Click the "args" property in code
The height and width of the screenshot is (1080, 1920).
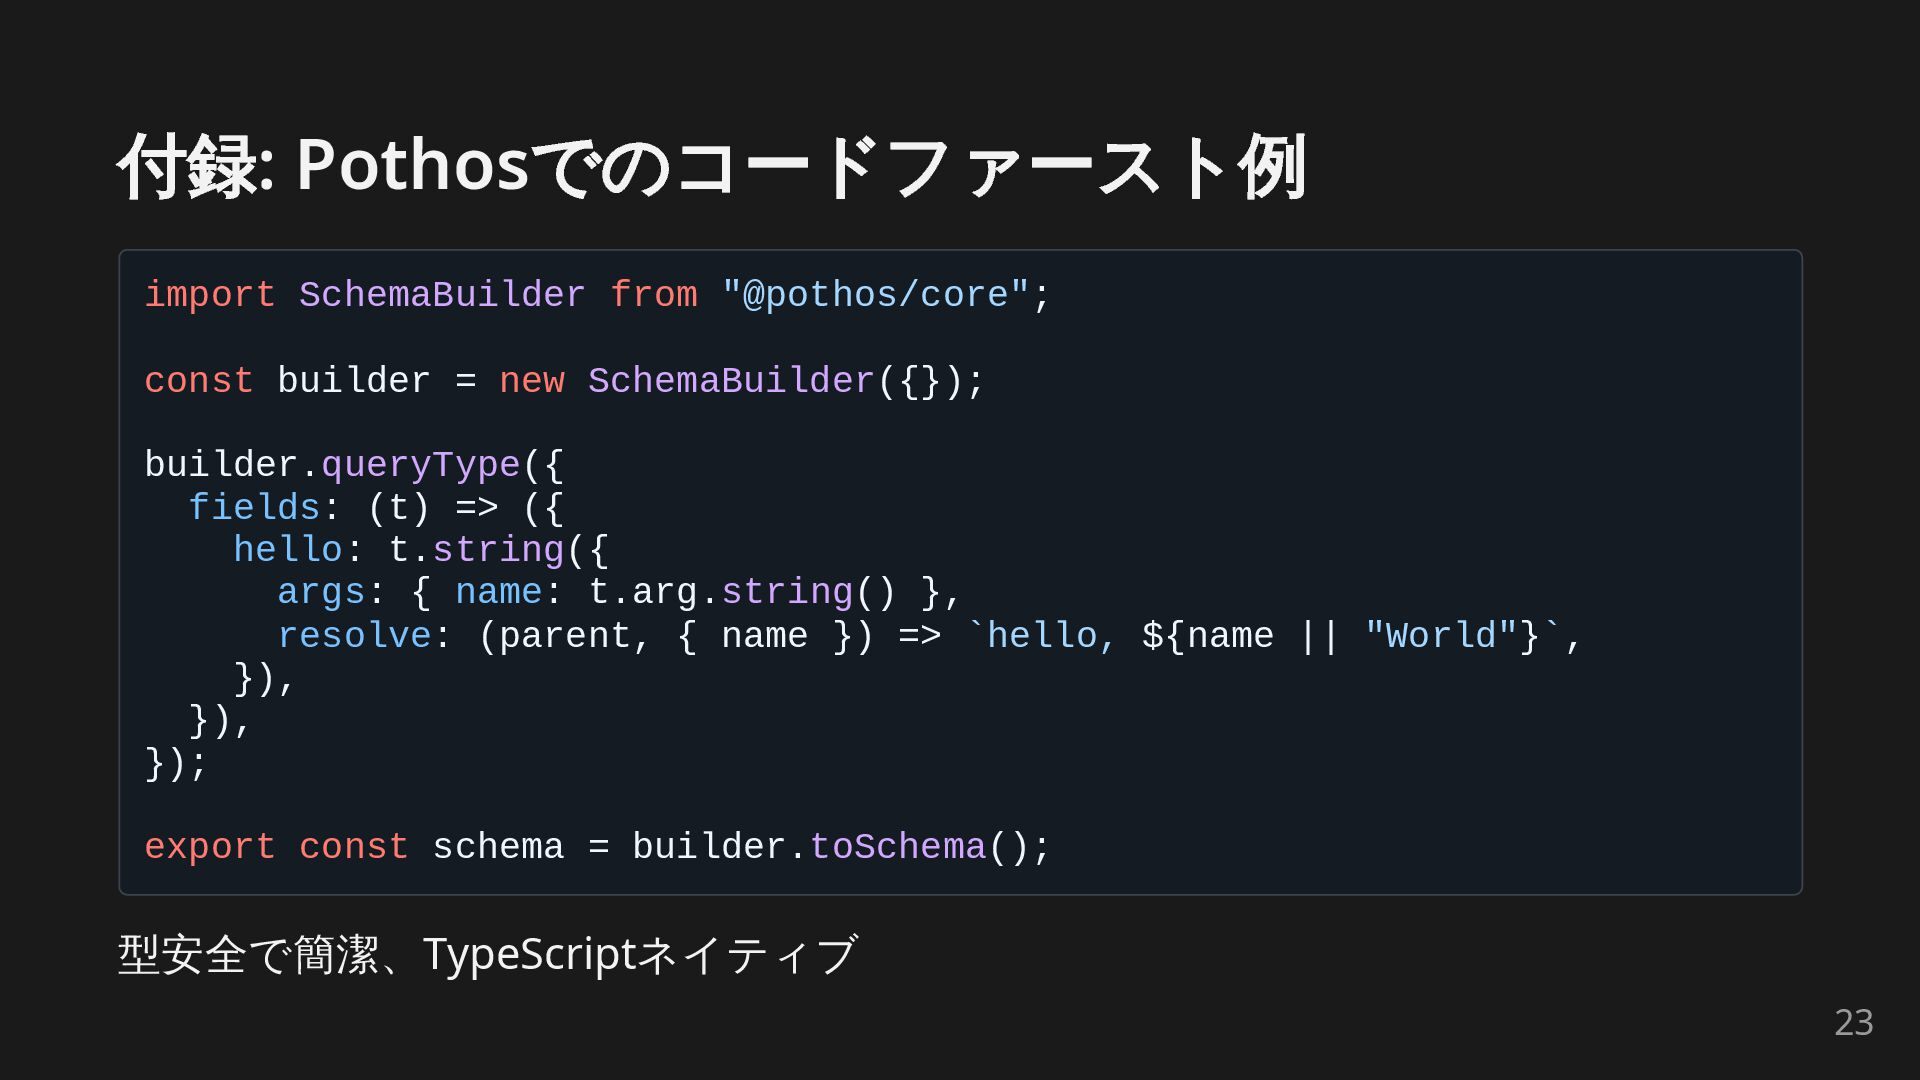tap(321, 592)
